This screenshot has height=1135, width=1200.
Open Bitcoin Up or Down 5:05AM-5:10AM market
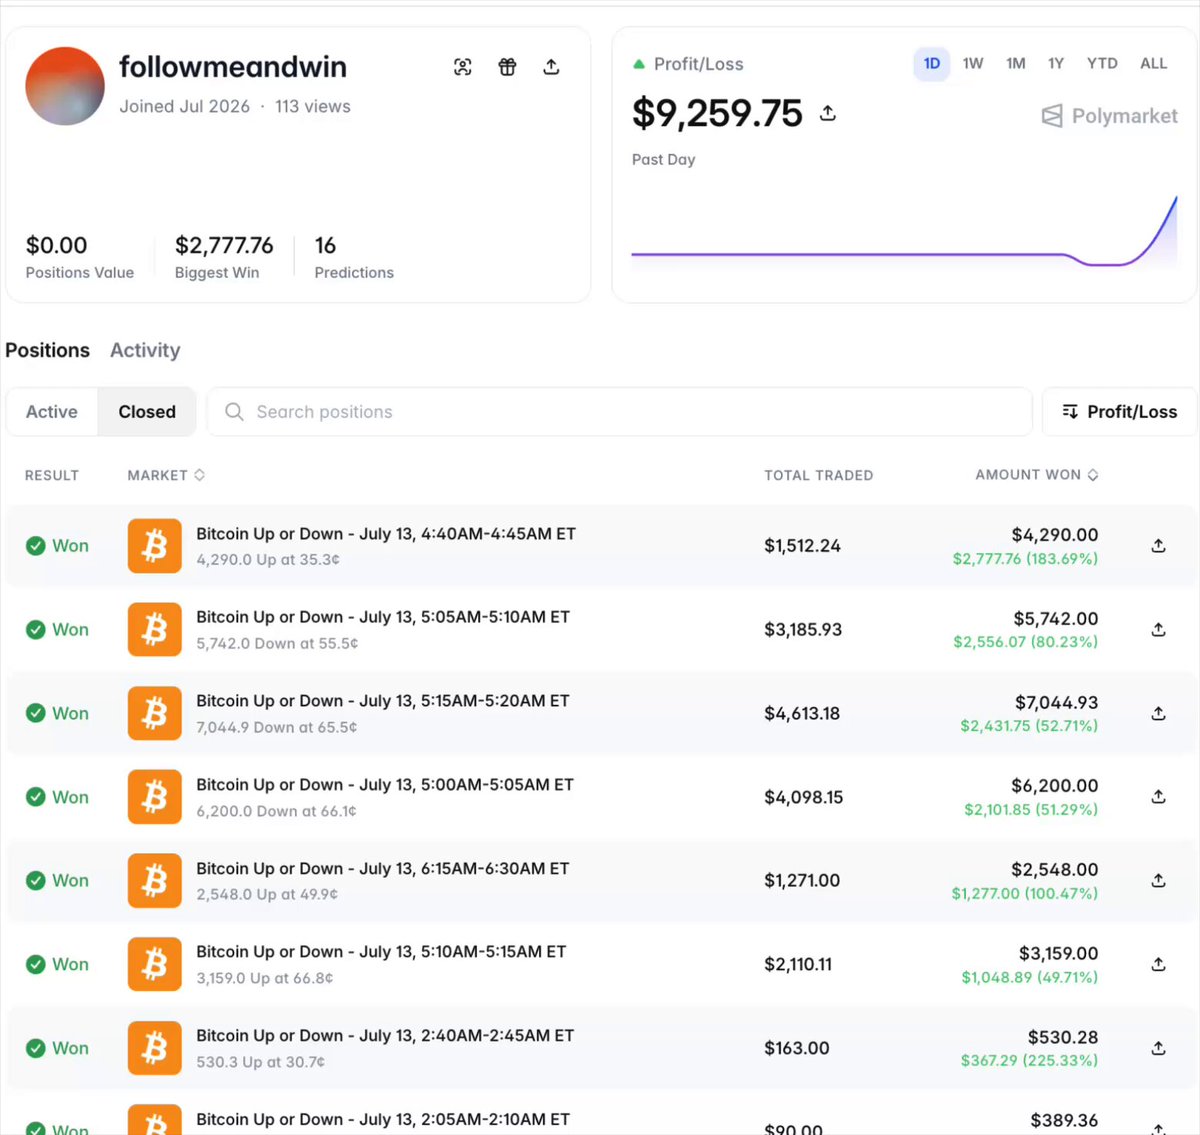coord(383,617)
